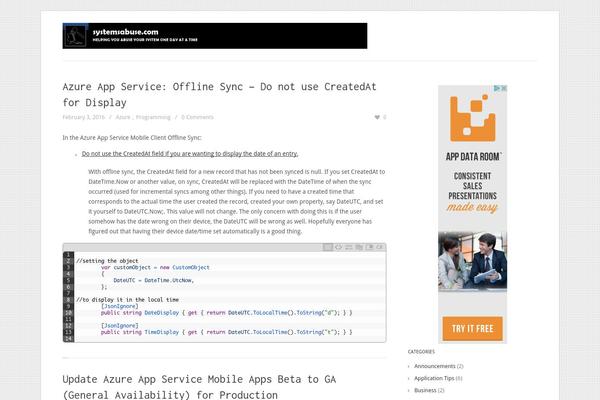
Task: Click the 'In the Azure App Service Mobile Client' sentence
Action: pos(132,137)
